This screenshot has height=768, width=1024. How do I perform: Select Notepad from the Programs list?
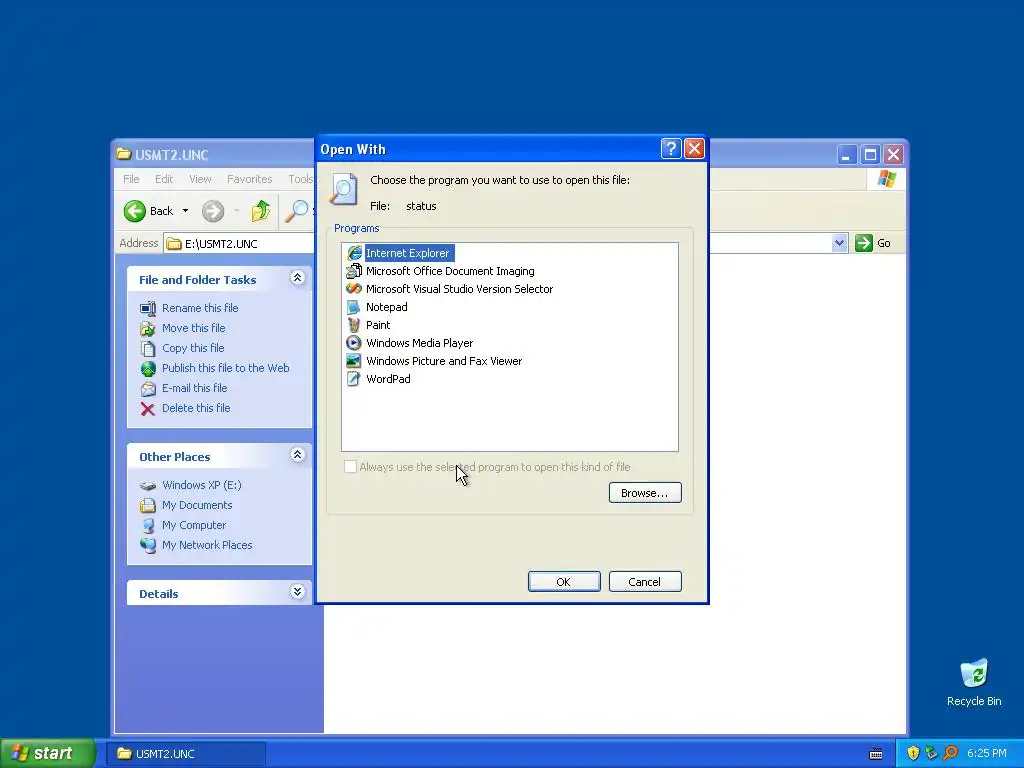[387, 307]
